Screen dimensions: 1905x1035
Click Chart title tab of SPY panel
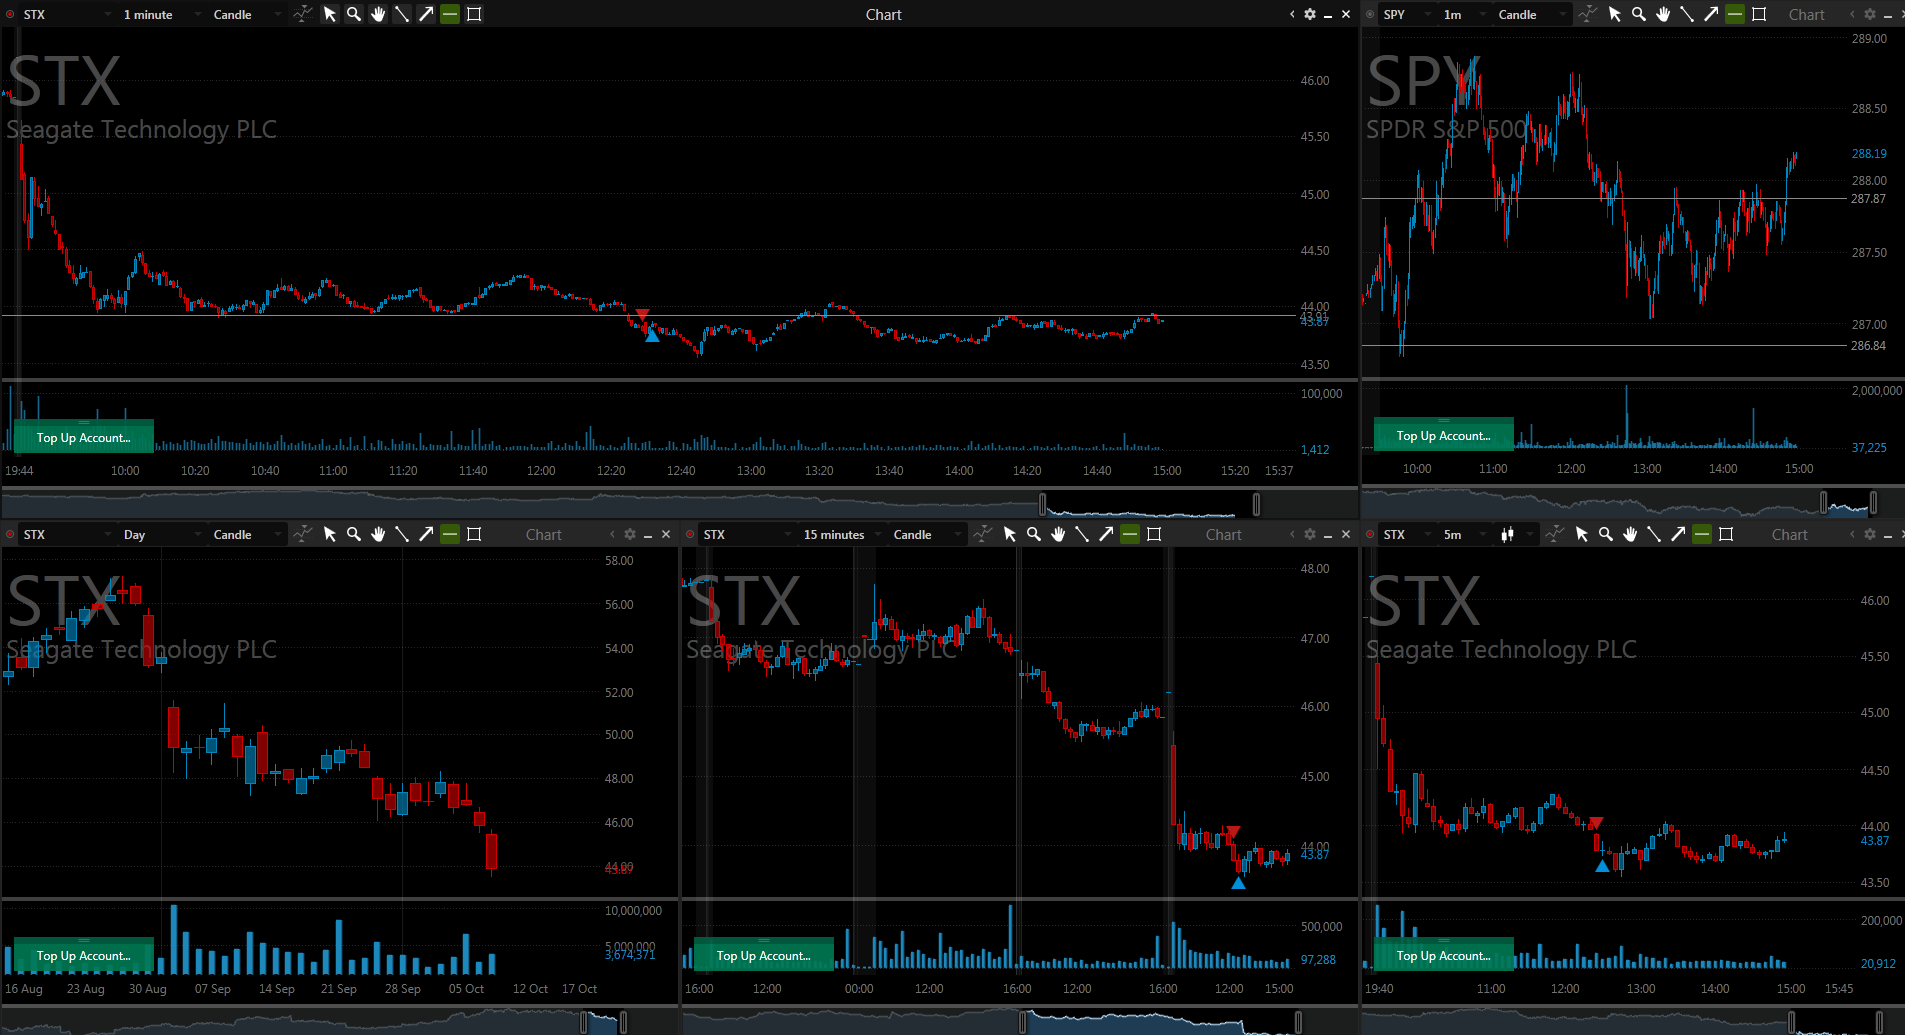(x=1806, y=14)
